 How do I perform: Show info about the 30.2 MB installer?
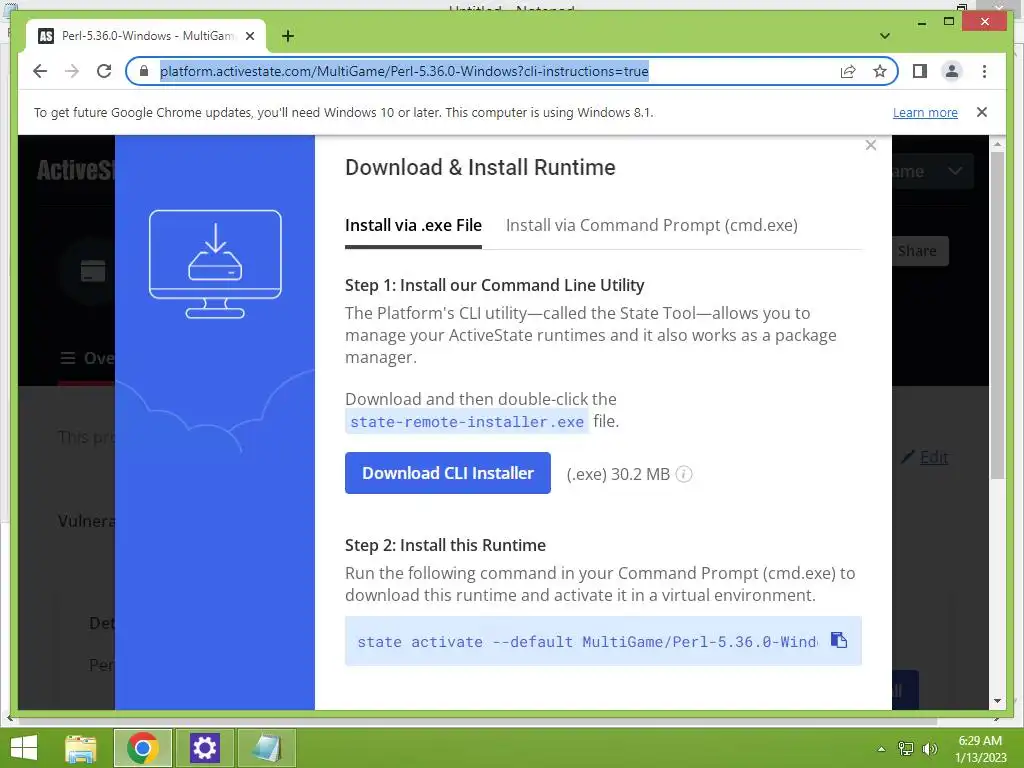coord(684,474)
